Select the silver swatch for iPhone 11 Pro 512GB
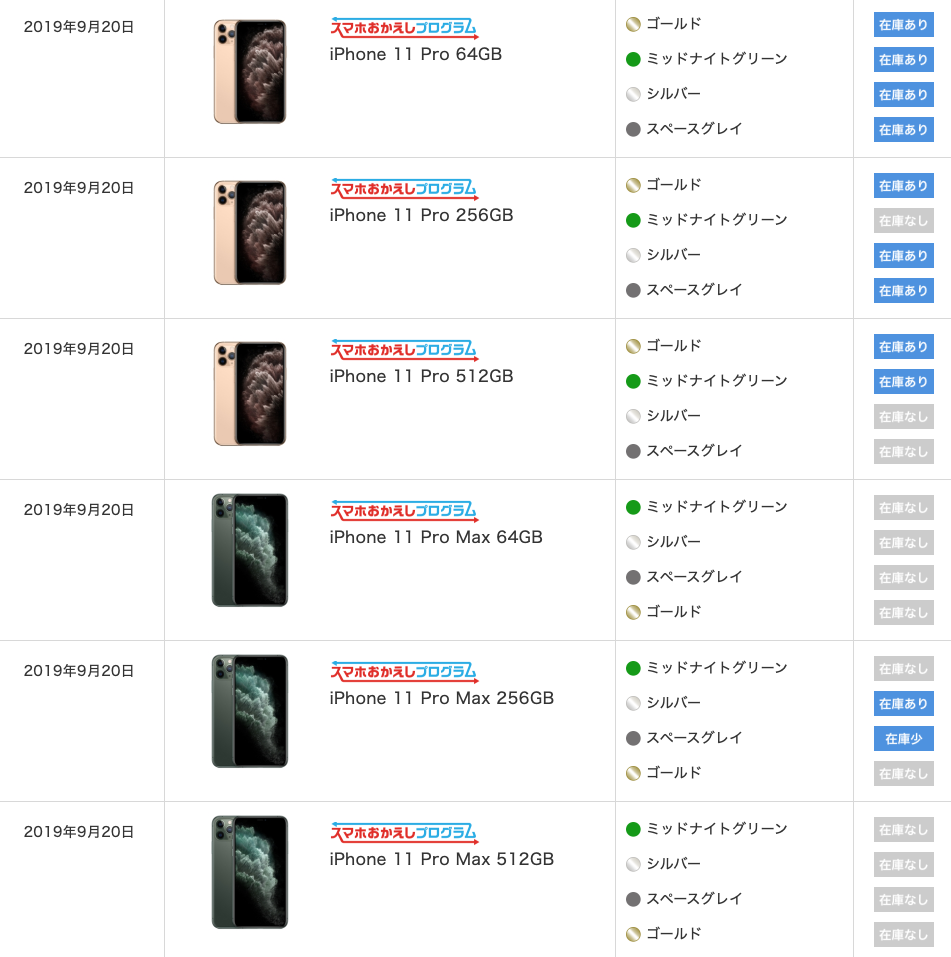This screenshot has height=957, width=951. click(x=633, y=416)
